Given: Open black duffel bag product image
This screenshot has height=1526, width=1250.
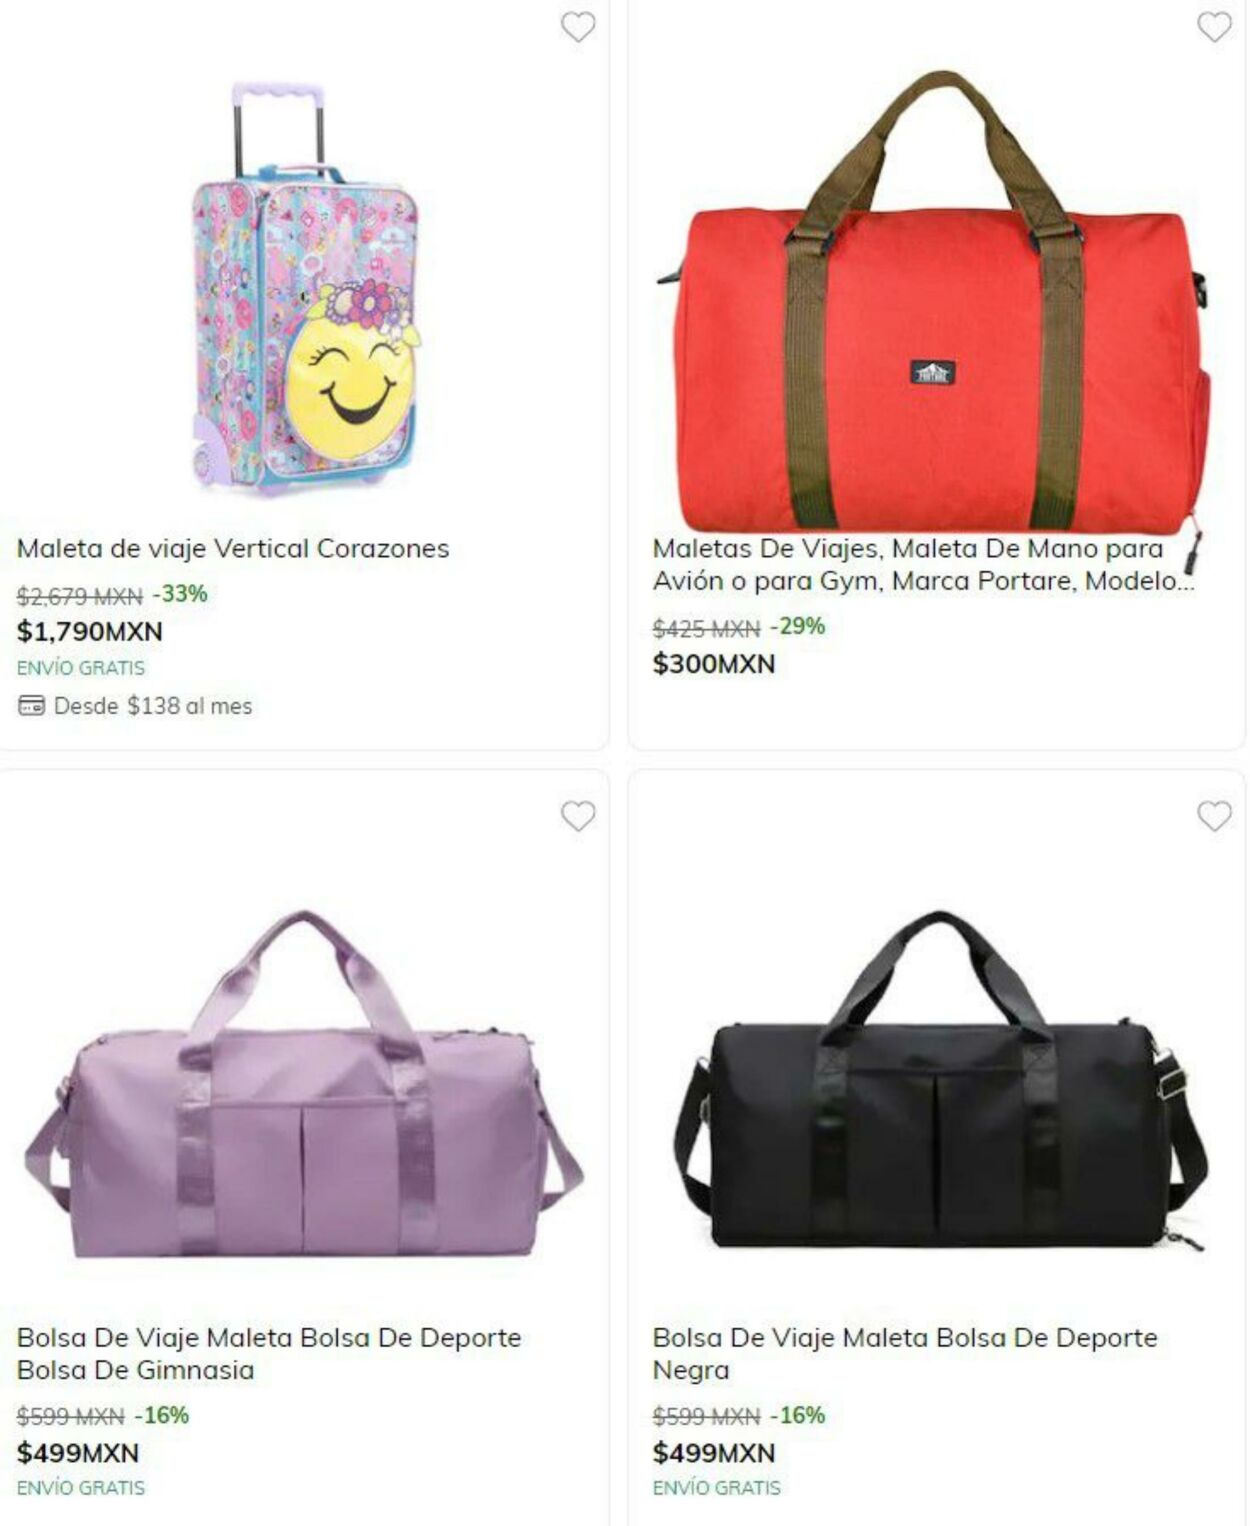Looking at the screenshot, I should point(940,1082).
